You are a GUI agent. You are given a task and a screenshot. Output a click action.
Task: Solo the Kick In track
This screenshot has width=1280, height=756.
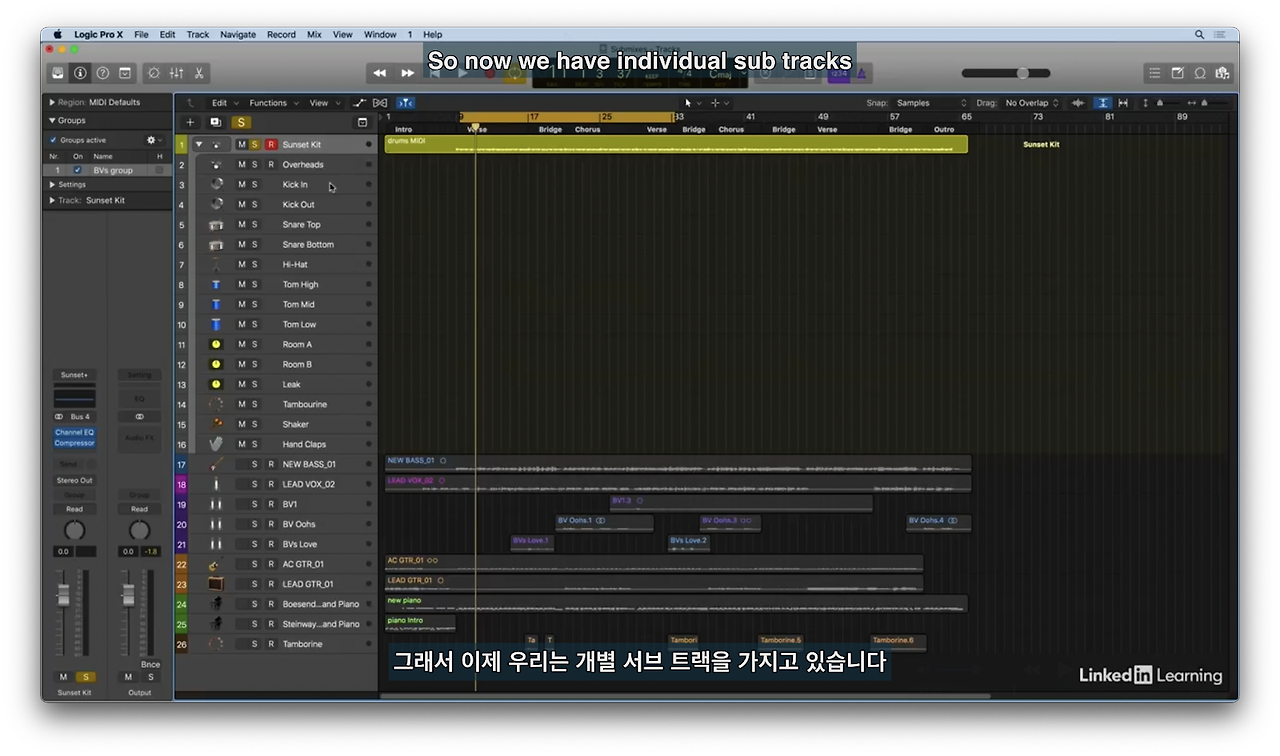coord(255,184)
